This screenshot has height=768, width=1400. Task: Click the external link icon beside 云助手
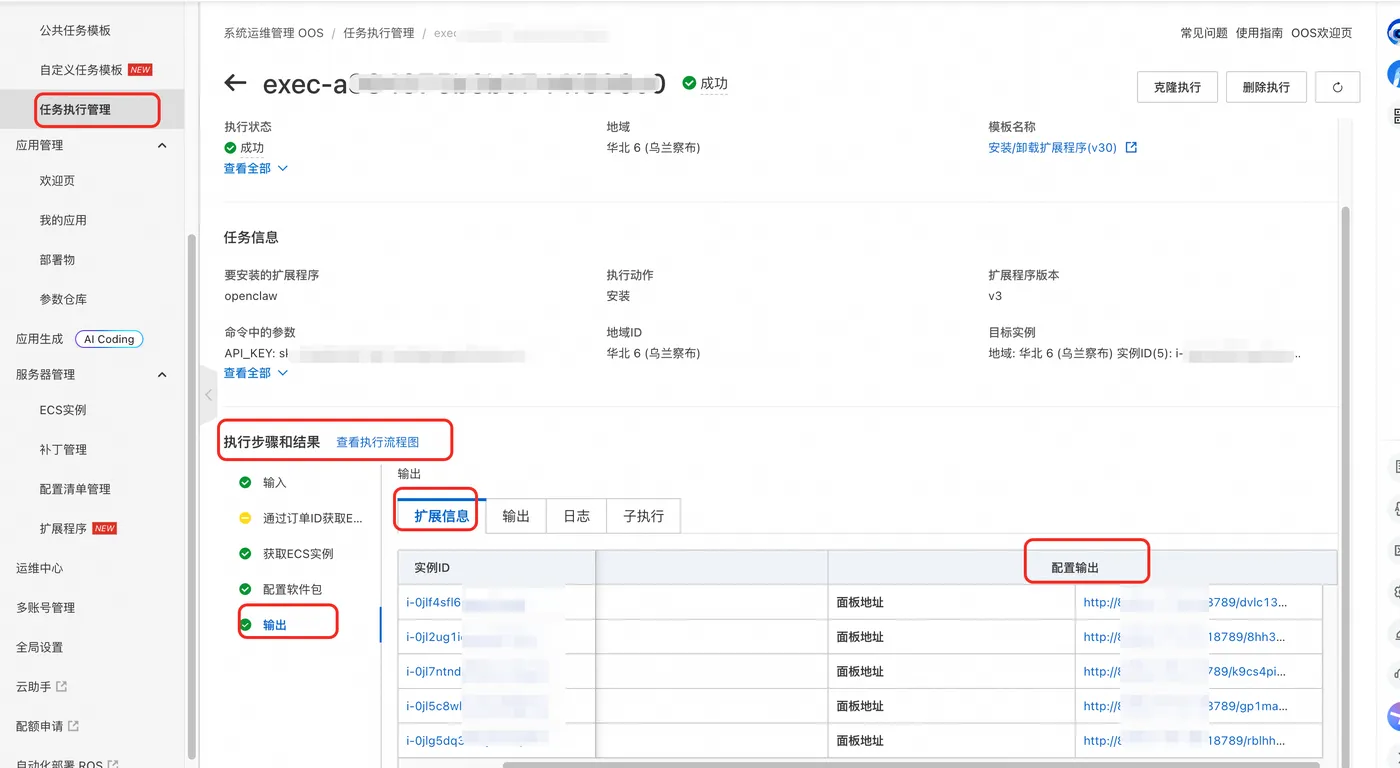coord(62,687)
